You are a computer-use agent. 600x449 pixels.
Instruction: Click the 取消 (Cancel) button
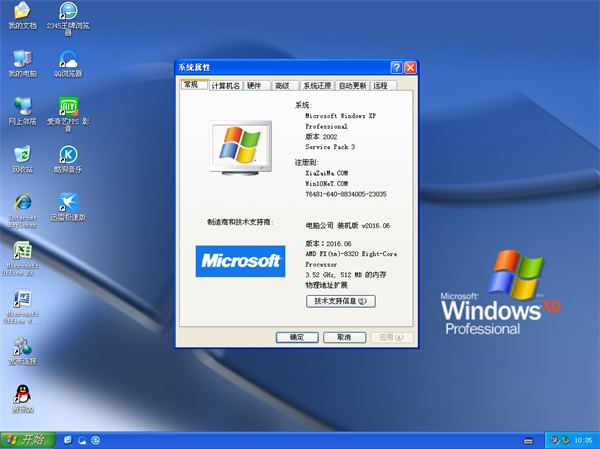coord(343,338)
